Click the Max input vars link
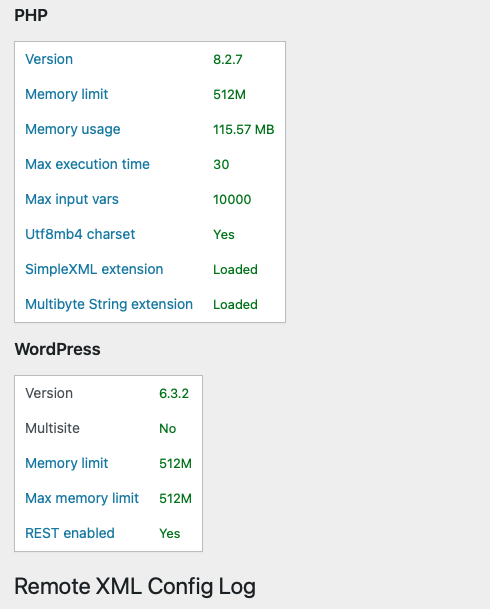Viewport: 490px width, 609px height. [72, 200]
